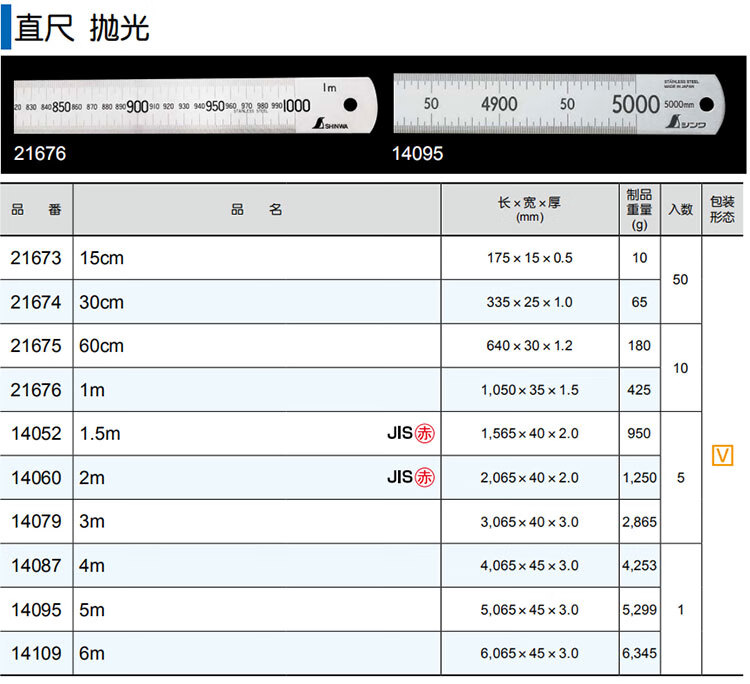Click the 制品重量 (g) column header
The image size is (750, 684).
click(x=640, y=210)
